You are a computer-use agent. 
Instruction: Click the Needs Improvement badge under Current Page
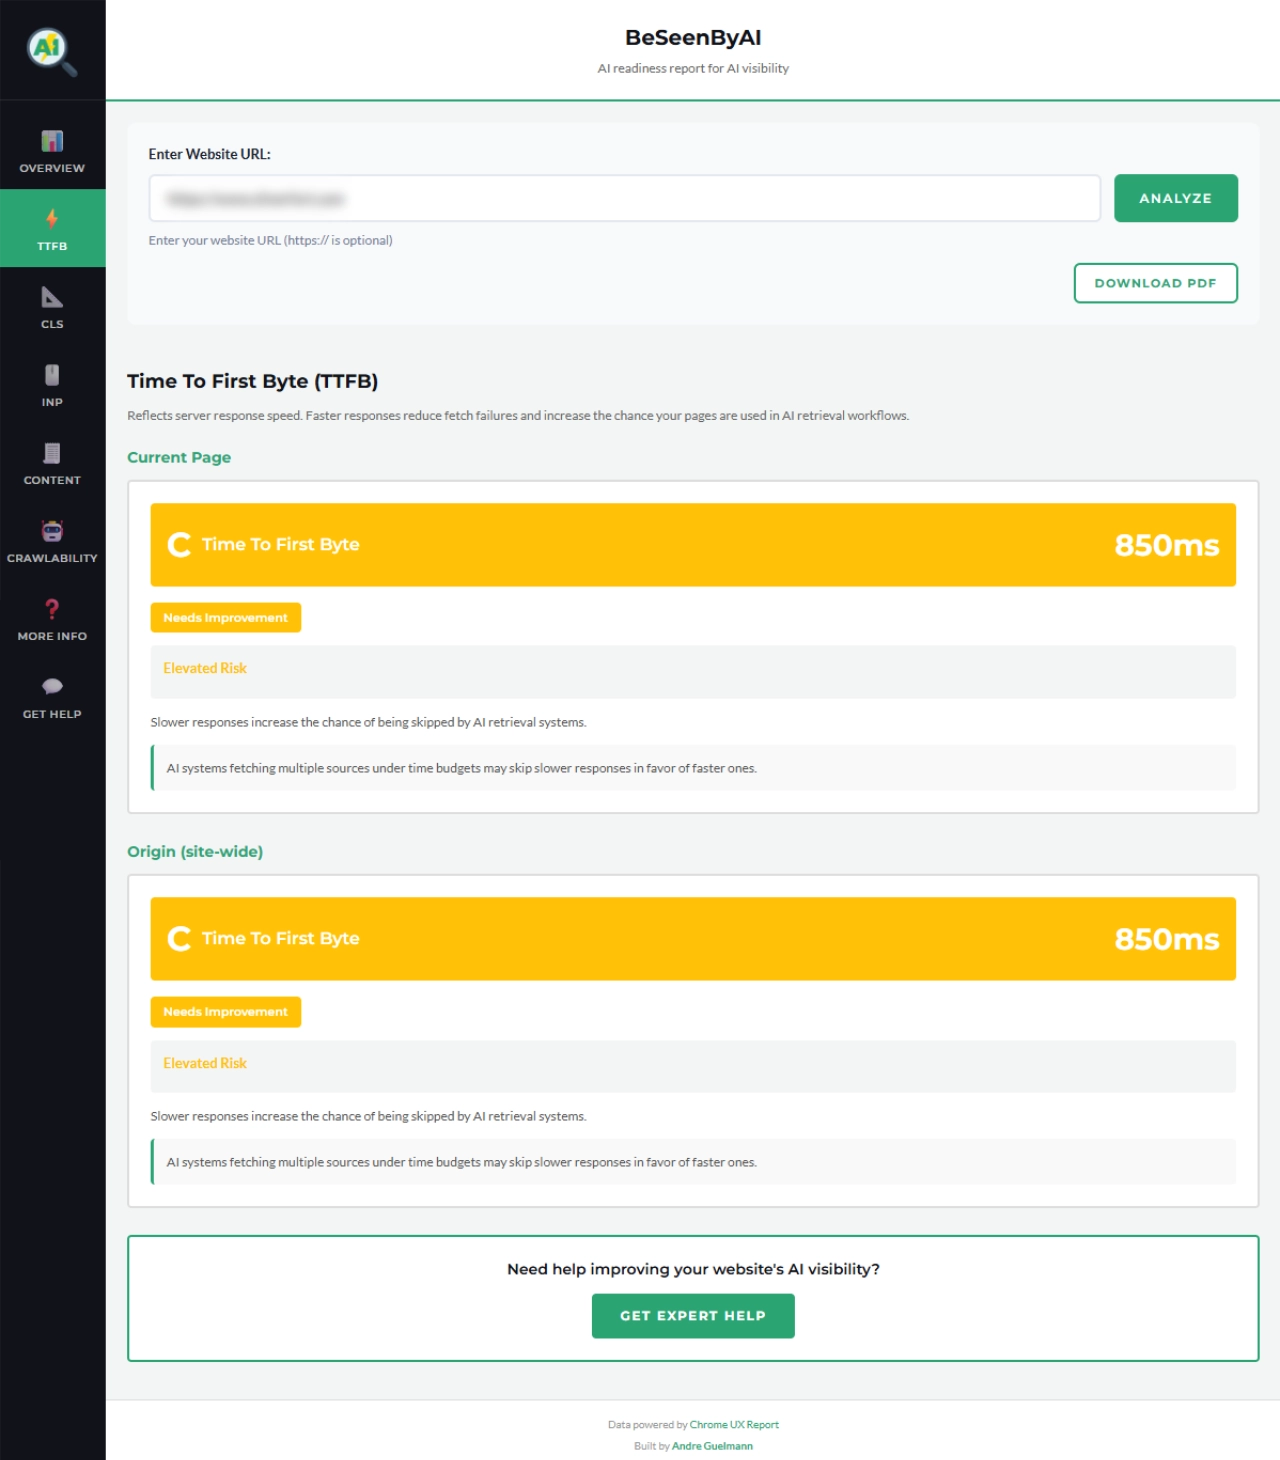coord(224,617)
